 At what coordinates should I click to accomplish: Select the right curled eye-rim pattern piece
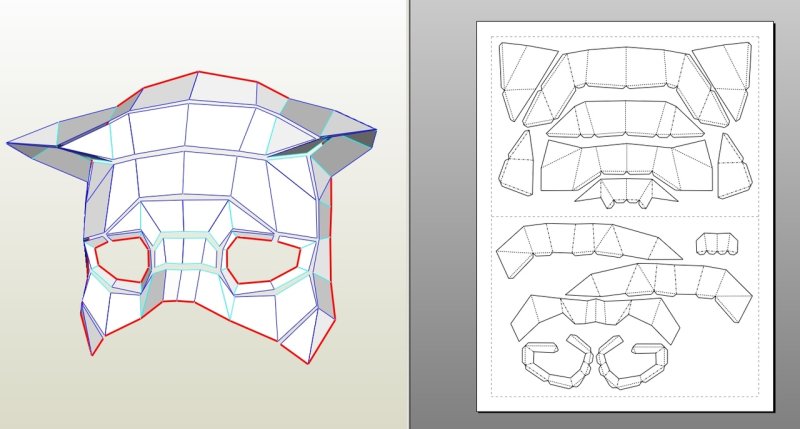click(x=628, y=363)
